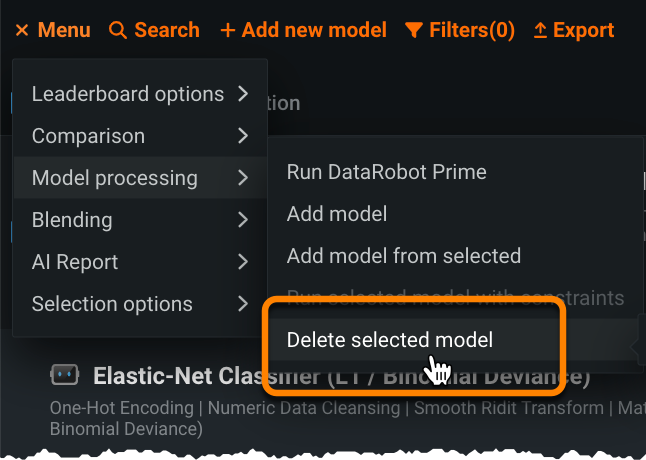Click the Filters(0) text label
The height and width of the screenshot is (460, 646).
(472, 31)
